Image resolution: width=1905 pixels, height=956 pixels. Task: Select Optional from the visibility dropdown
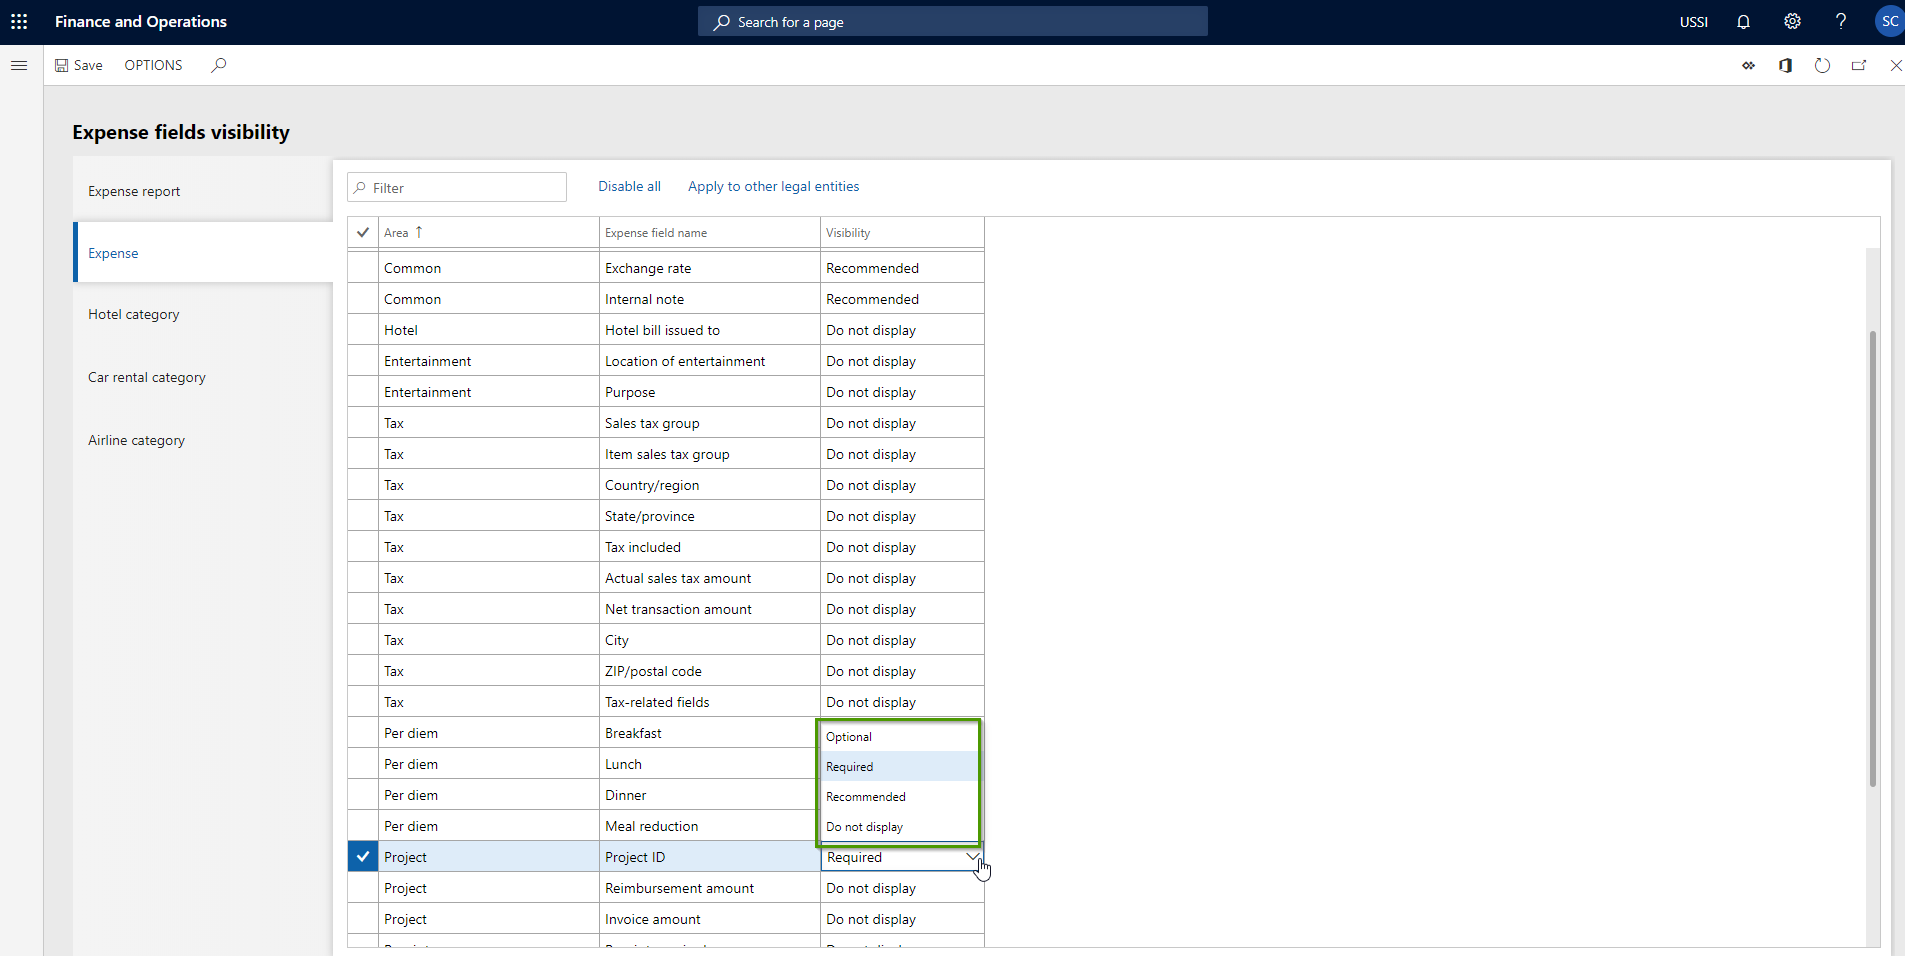coord(848,736)
